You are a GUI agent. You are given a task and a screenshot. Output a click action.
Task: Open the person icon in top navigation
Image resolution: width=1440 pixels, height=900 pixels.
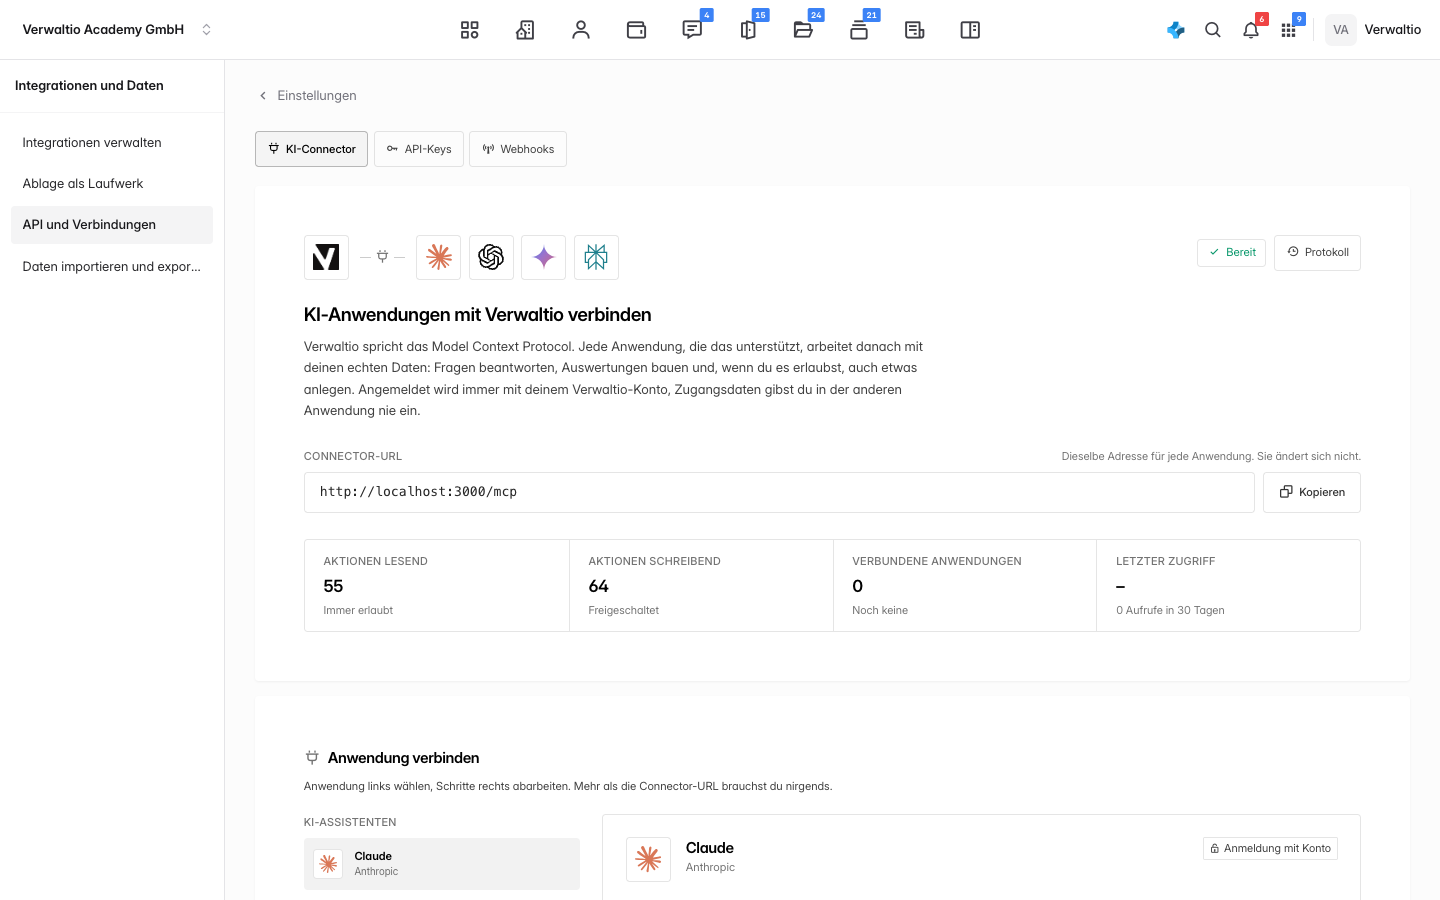581,30
